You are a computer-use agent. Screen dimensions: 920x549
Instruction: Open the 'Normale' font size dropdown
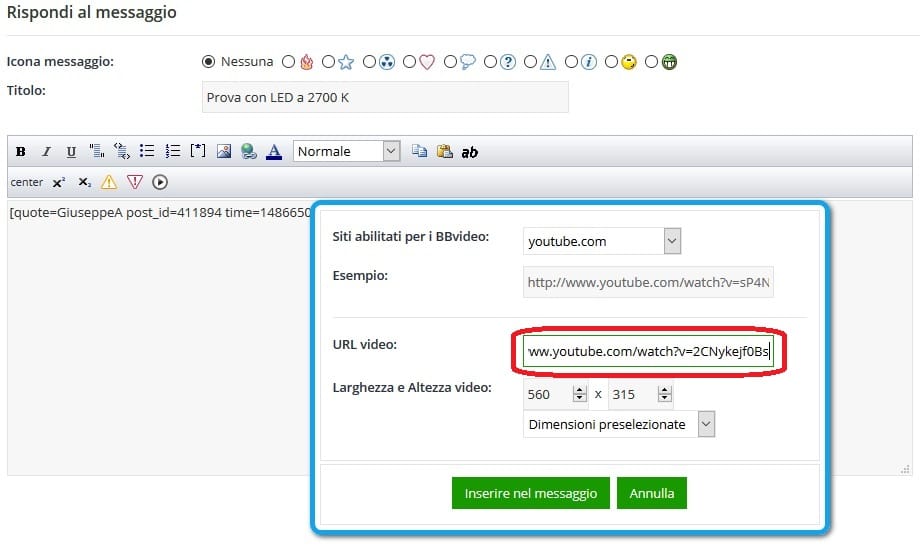[347, 151]
